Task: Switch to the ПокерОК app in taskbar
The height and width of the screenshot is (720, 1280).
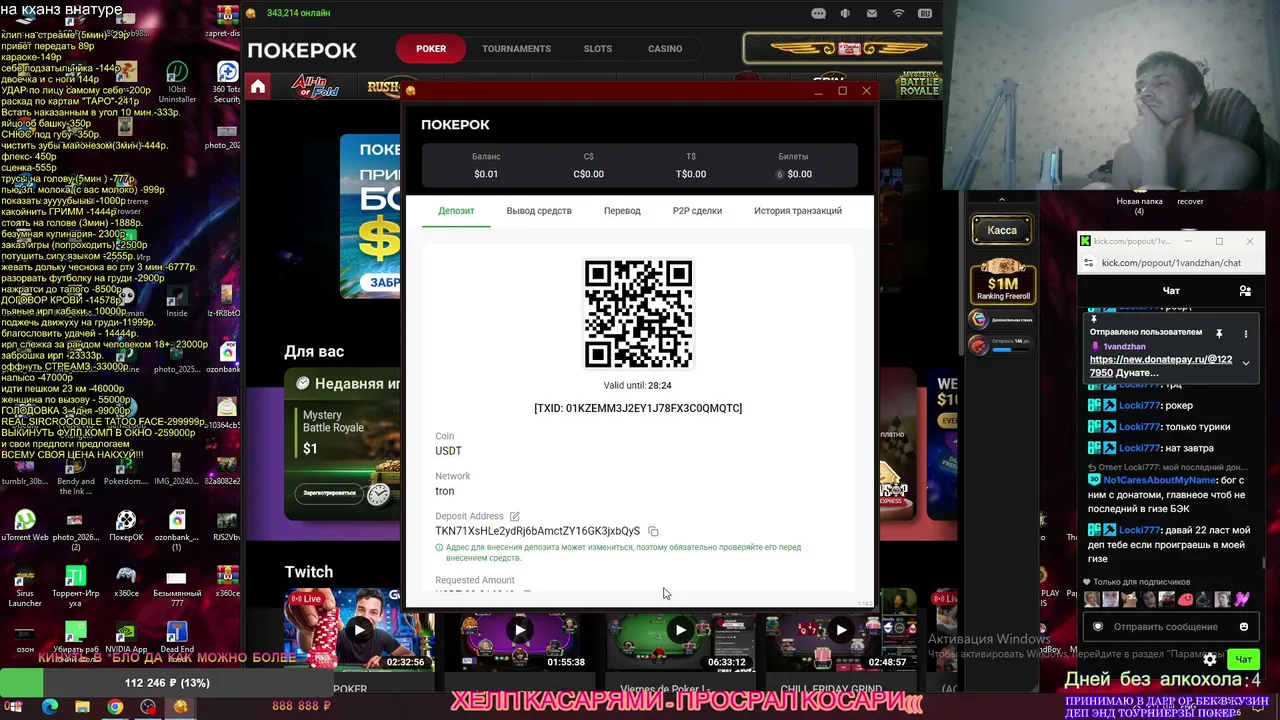Action: [180, 707]
